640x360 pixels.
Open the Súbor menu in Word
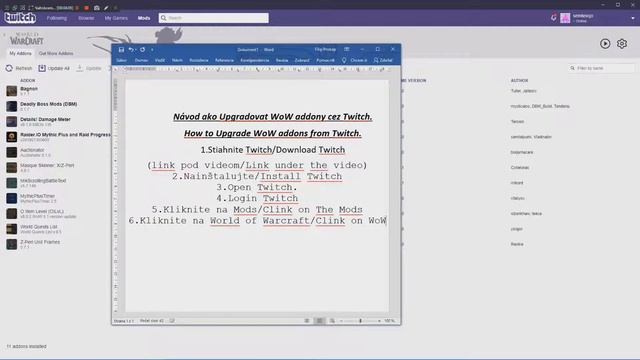[121, 60]
